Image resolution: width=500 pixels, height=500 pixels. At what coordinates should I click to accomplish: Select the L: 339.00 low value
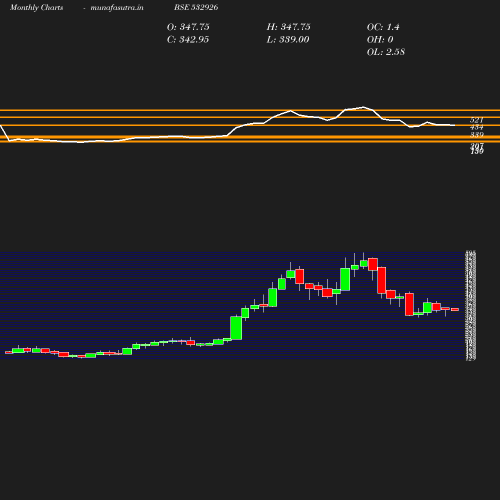288,40
